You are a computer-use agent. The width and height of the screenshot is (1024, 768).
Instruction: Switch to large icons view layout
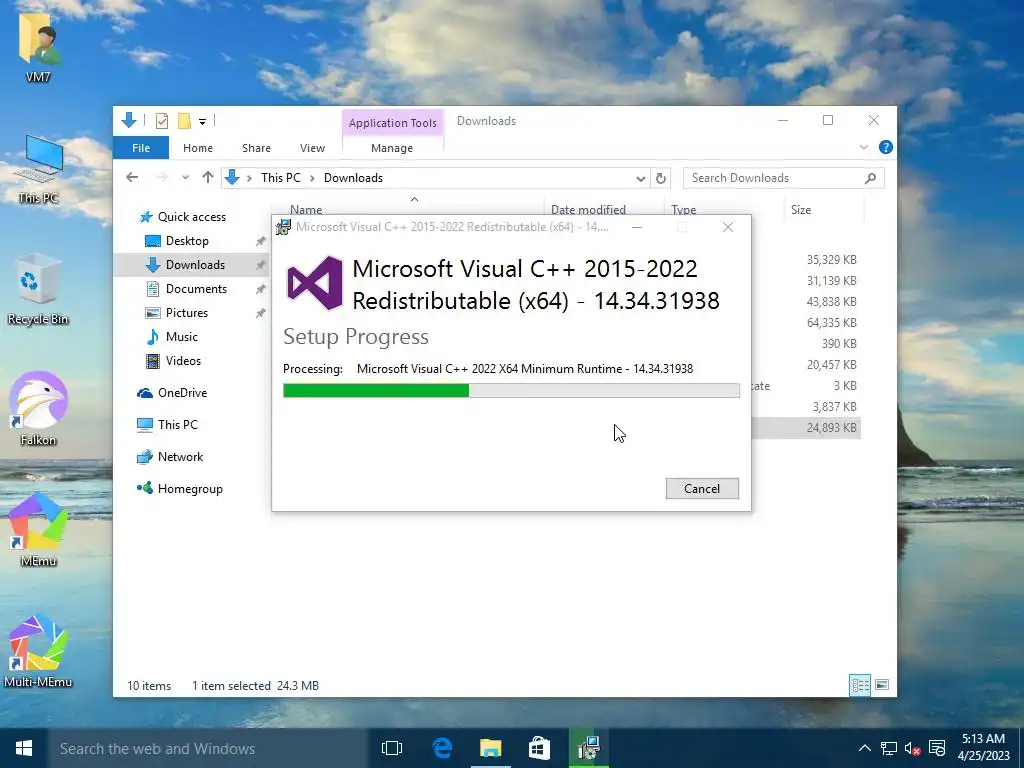click(882, 685)
